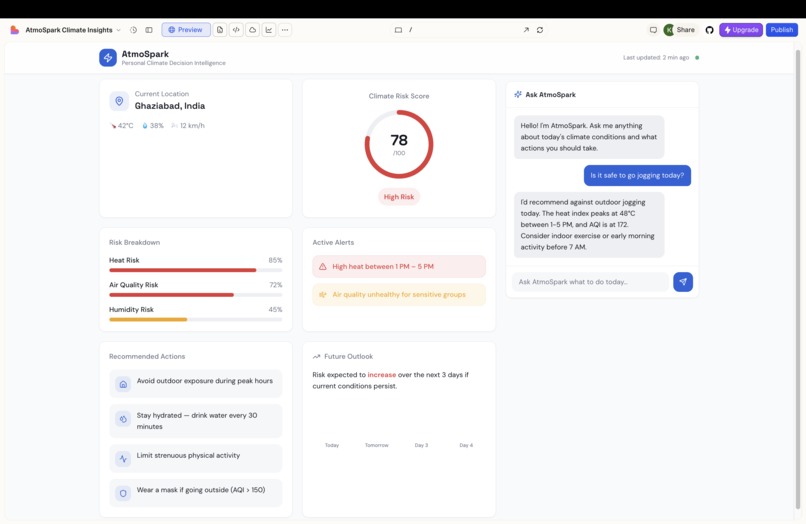This screenshot has height=524, width=806.
Task: Click the activity pulse icon beside Limit strenuous activity
Action: coord(123,459)
